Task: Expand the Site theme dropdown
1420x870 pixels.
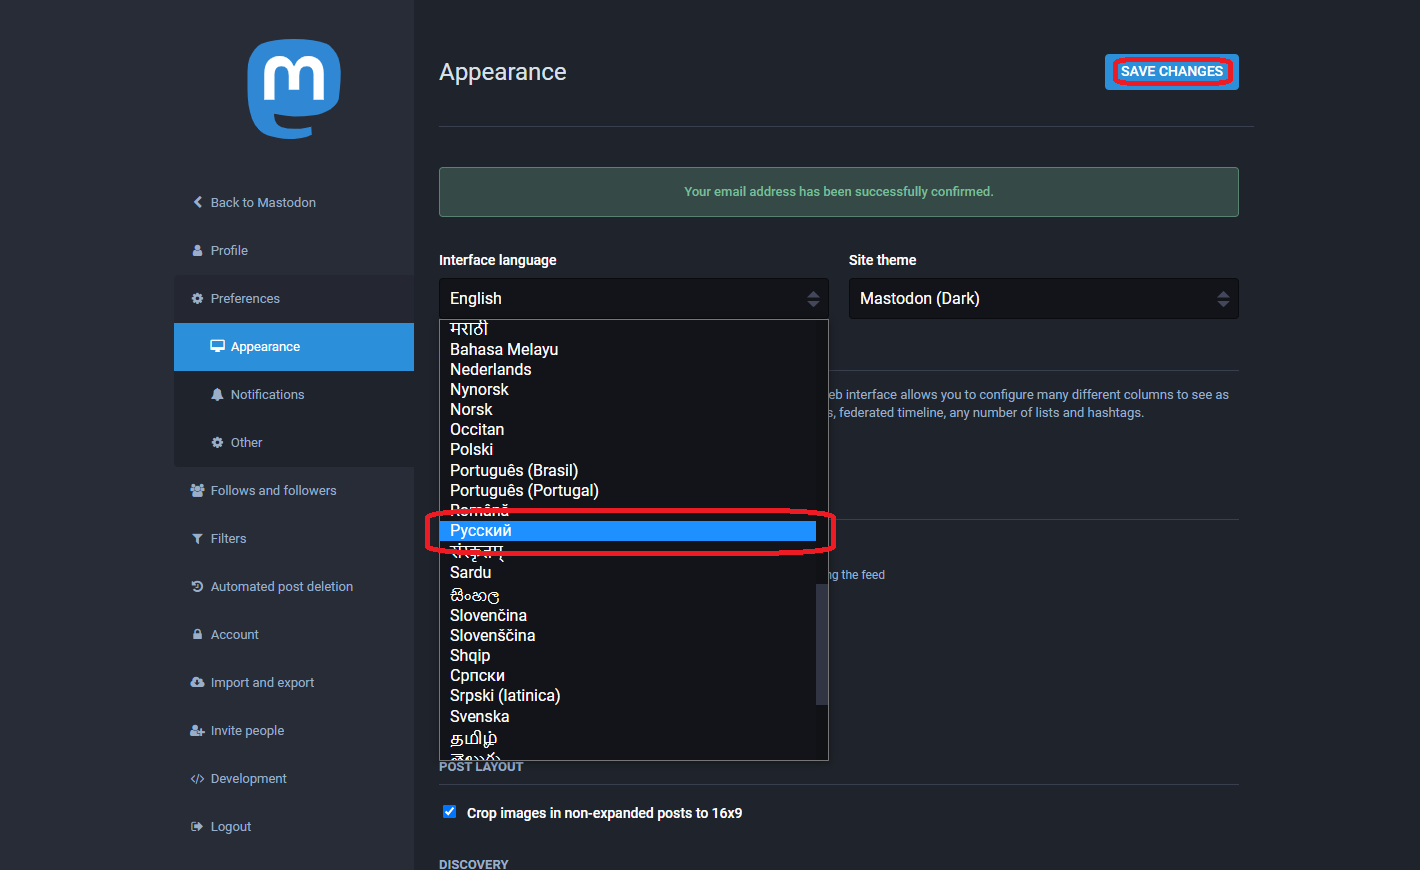Action: pyautogui.click(x=1043, y=299)
